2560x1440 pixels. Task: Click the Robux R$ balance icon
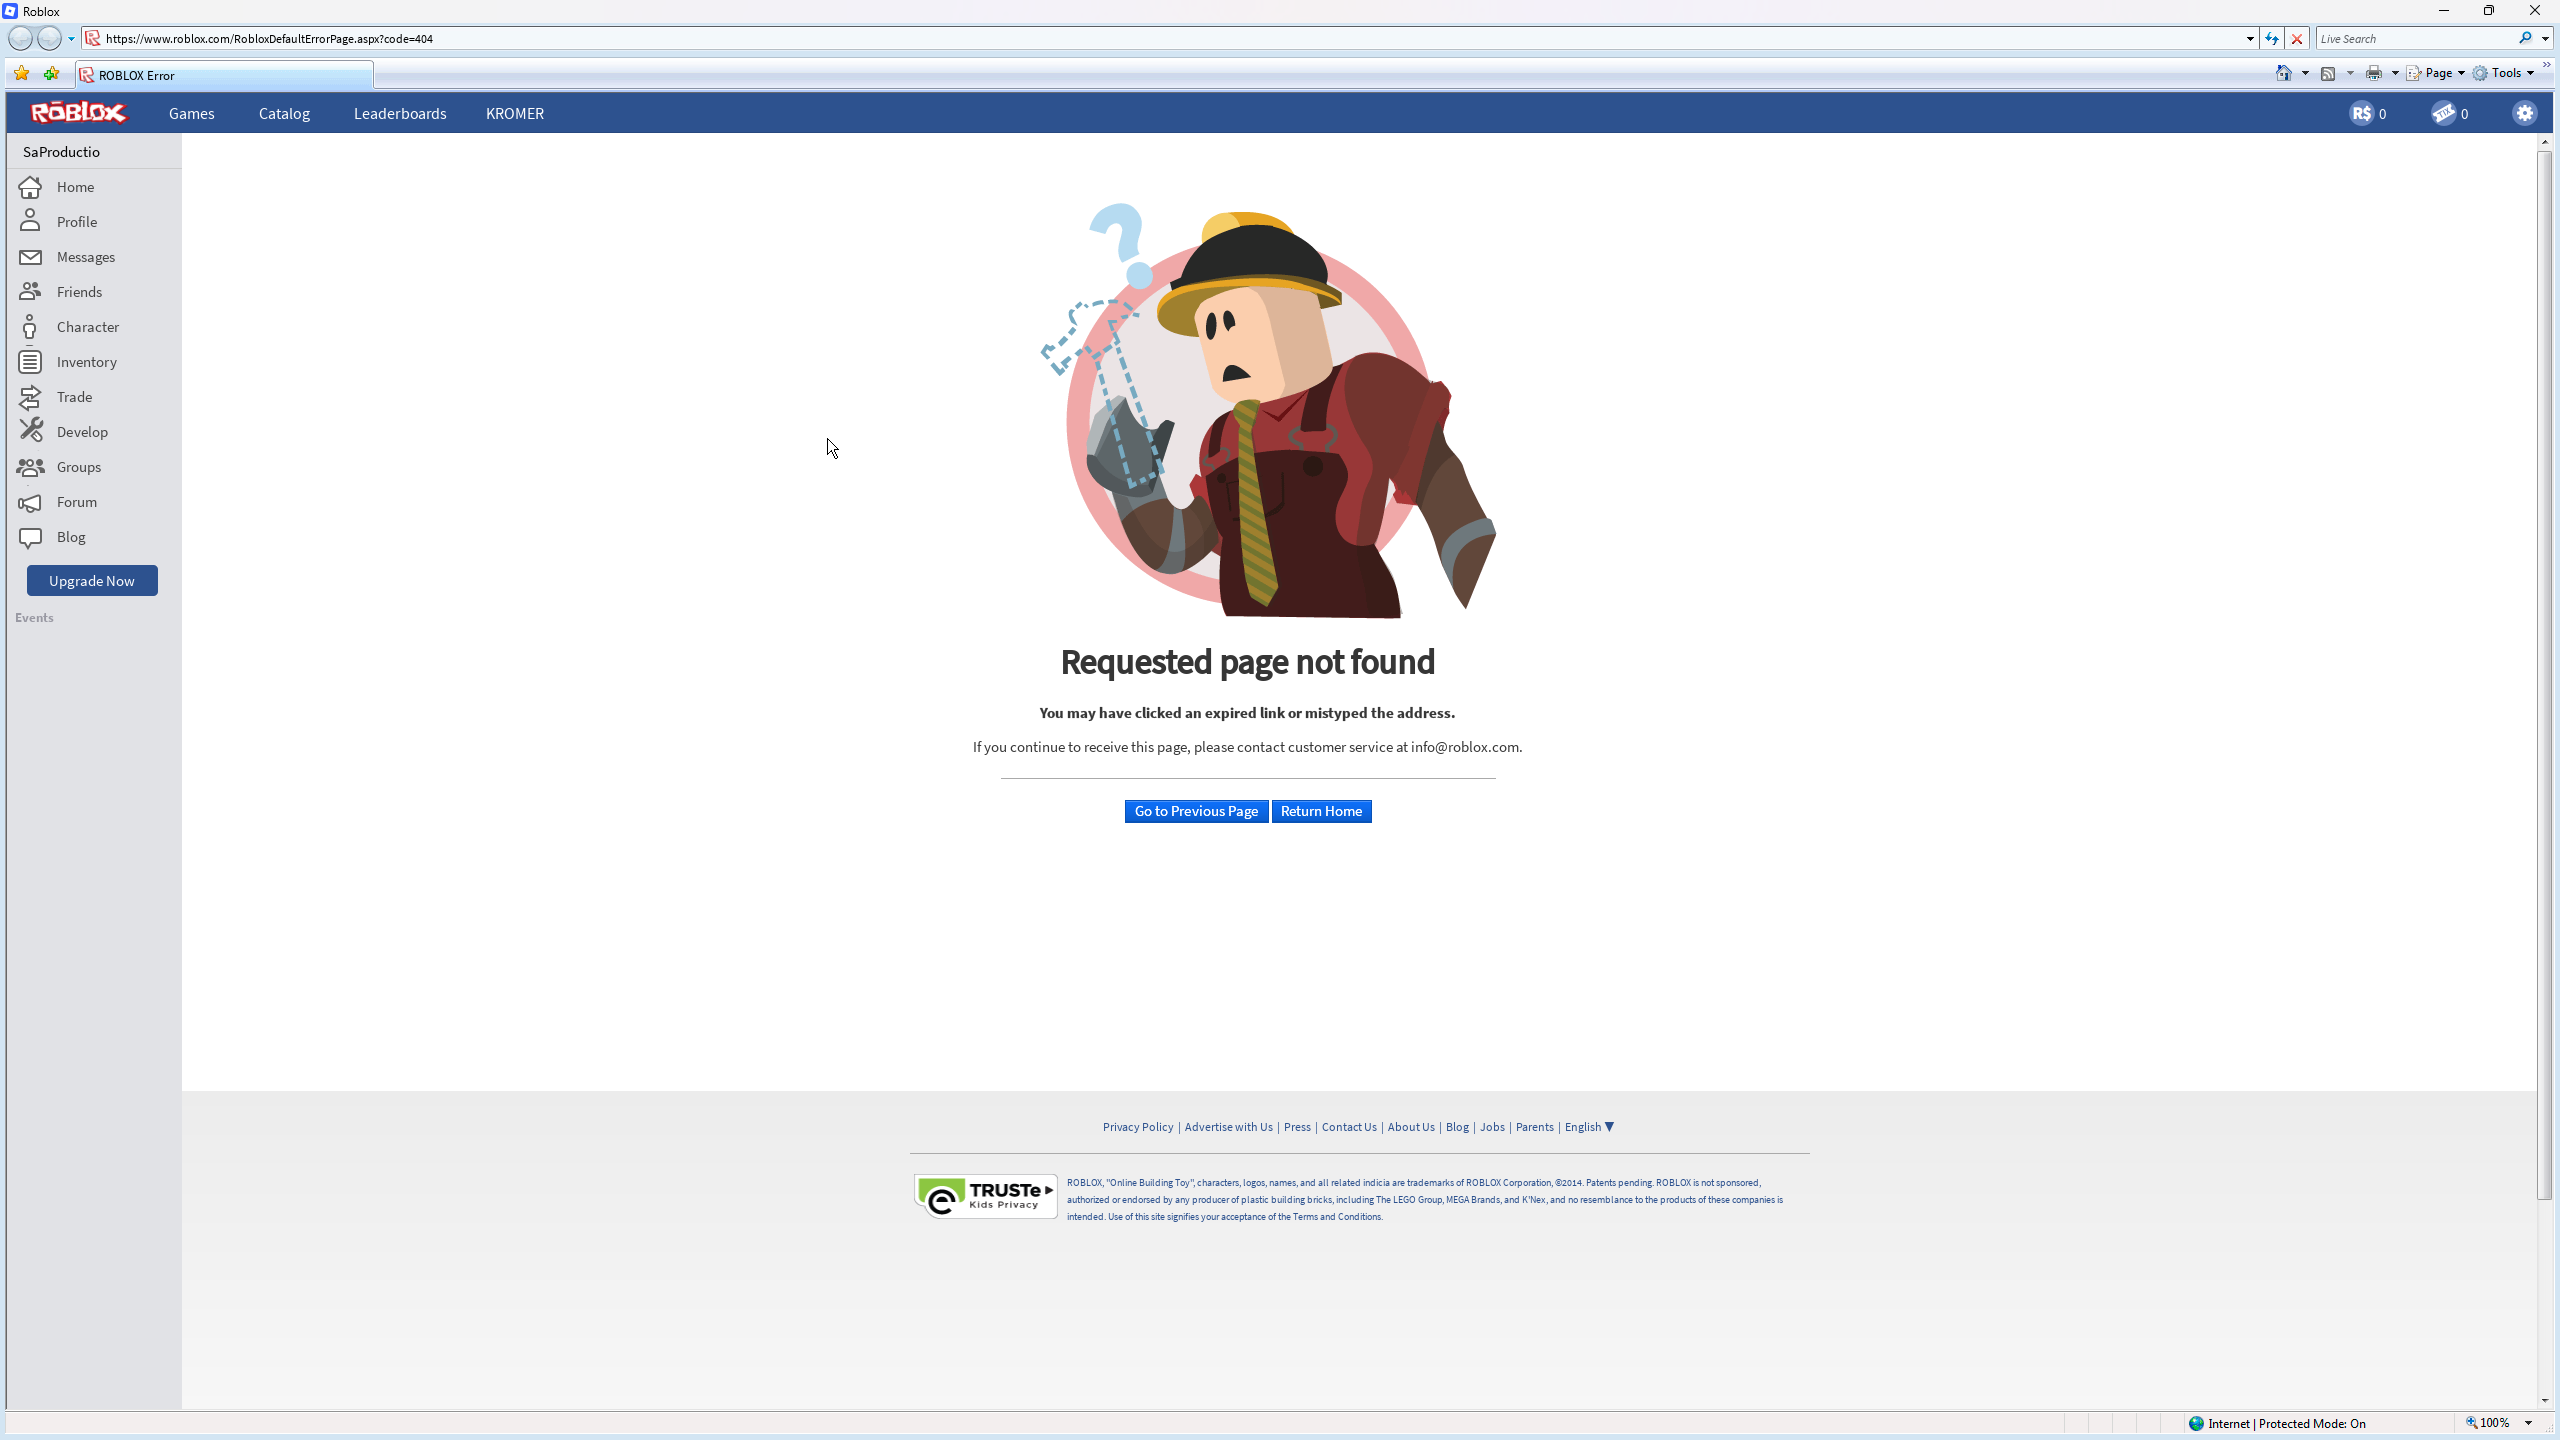click(2361, 113)
